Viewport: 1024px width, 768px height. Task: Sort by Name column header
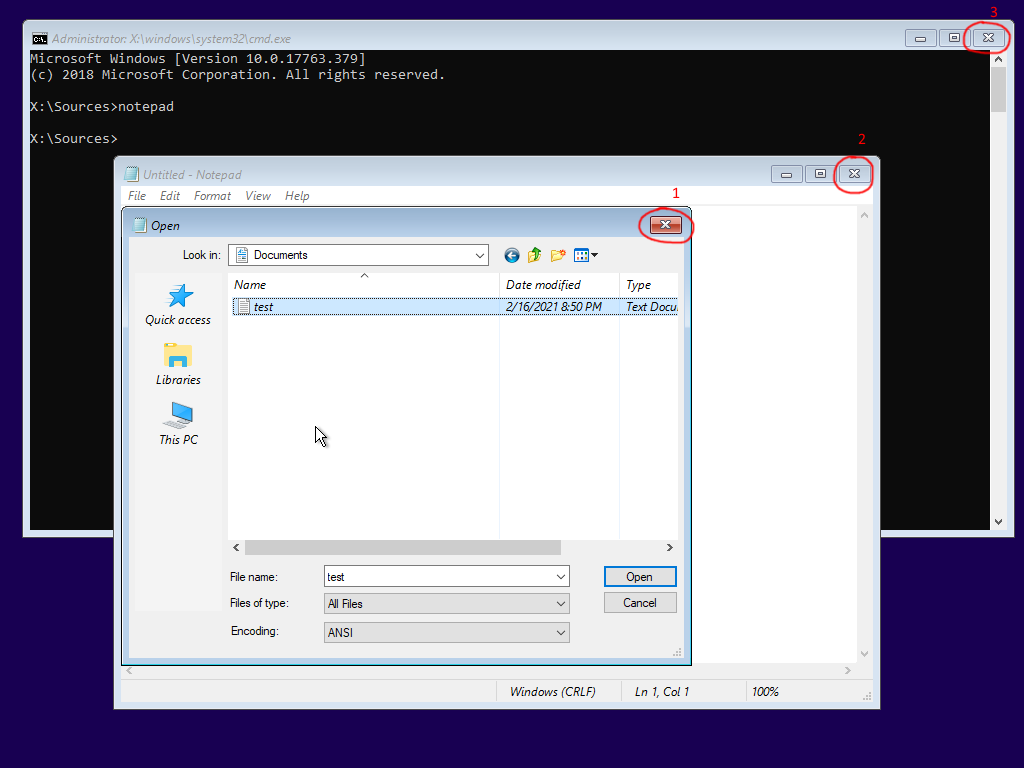(x=364, y=285)
